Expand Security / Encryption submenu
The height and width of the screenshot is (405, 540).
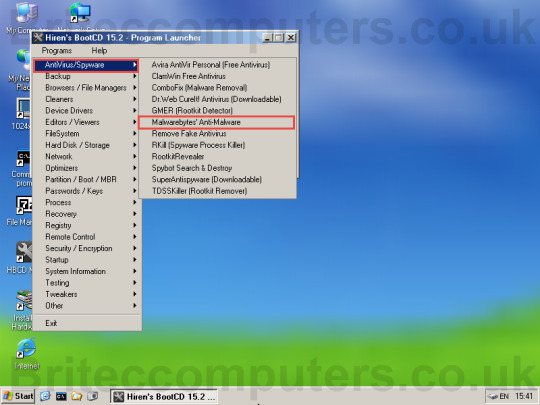pos(86,248)
